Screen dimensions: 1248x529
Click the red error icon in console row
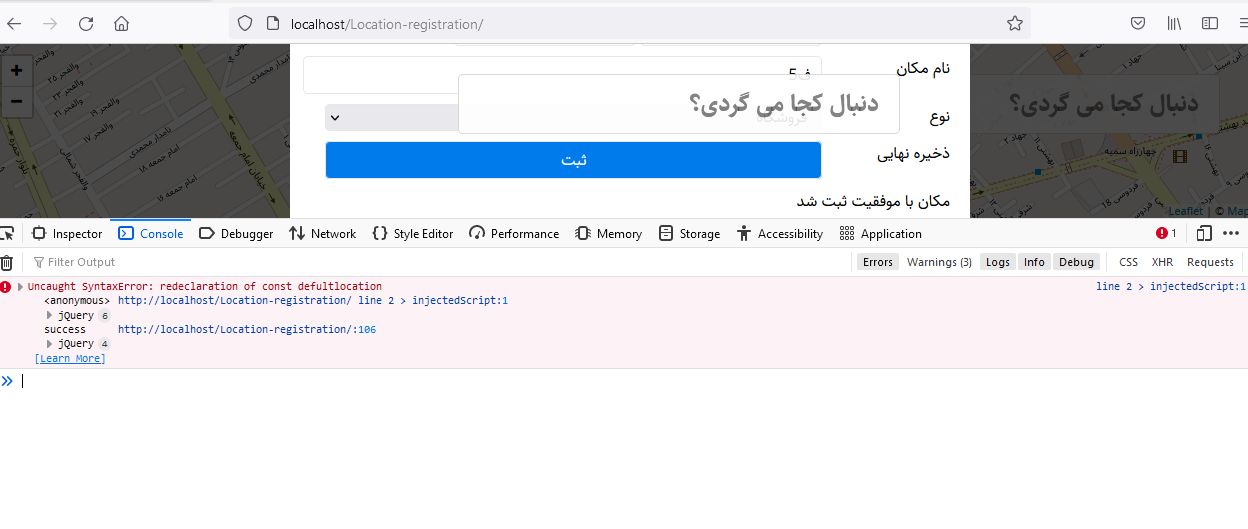(x=6, y=287)
